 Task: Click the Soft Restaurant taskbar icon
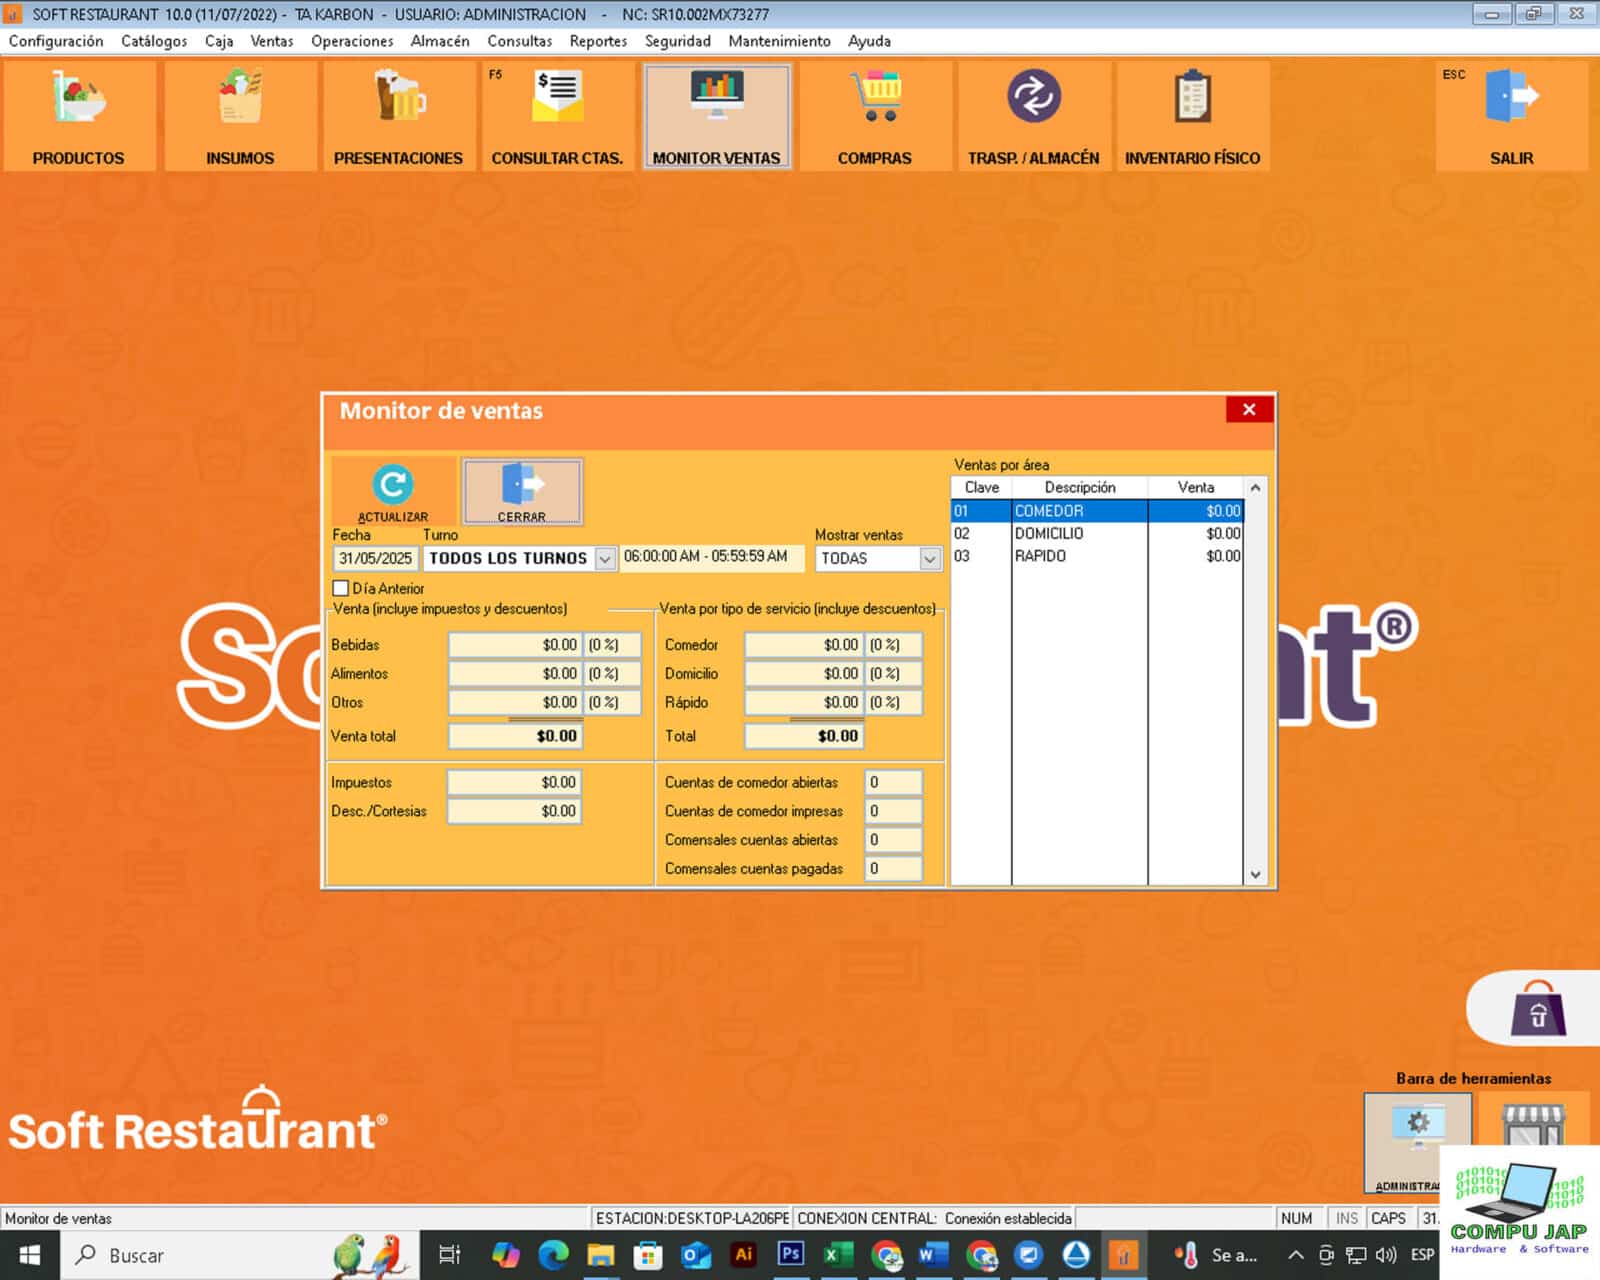click(x=1124, y=1255)
